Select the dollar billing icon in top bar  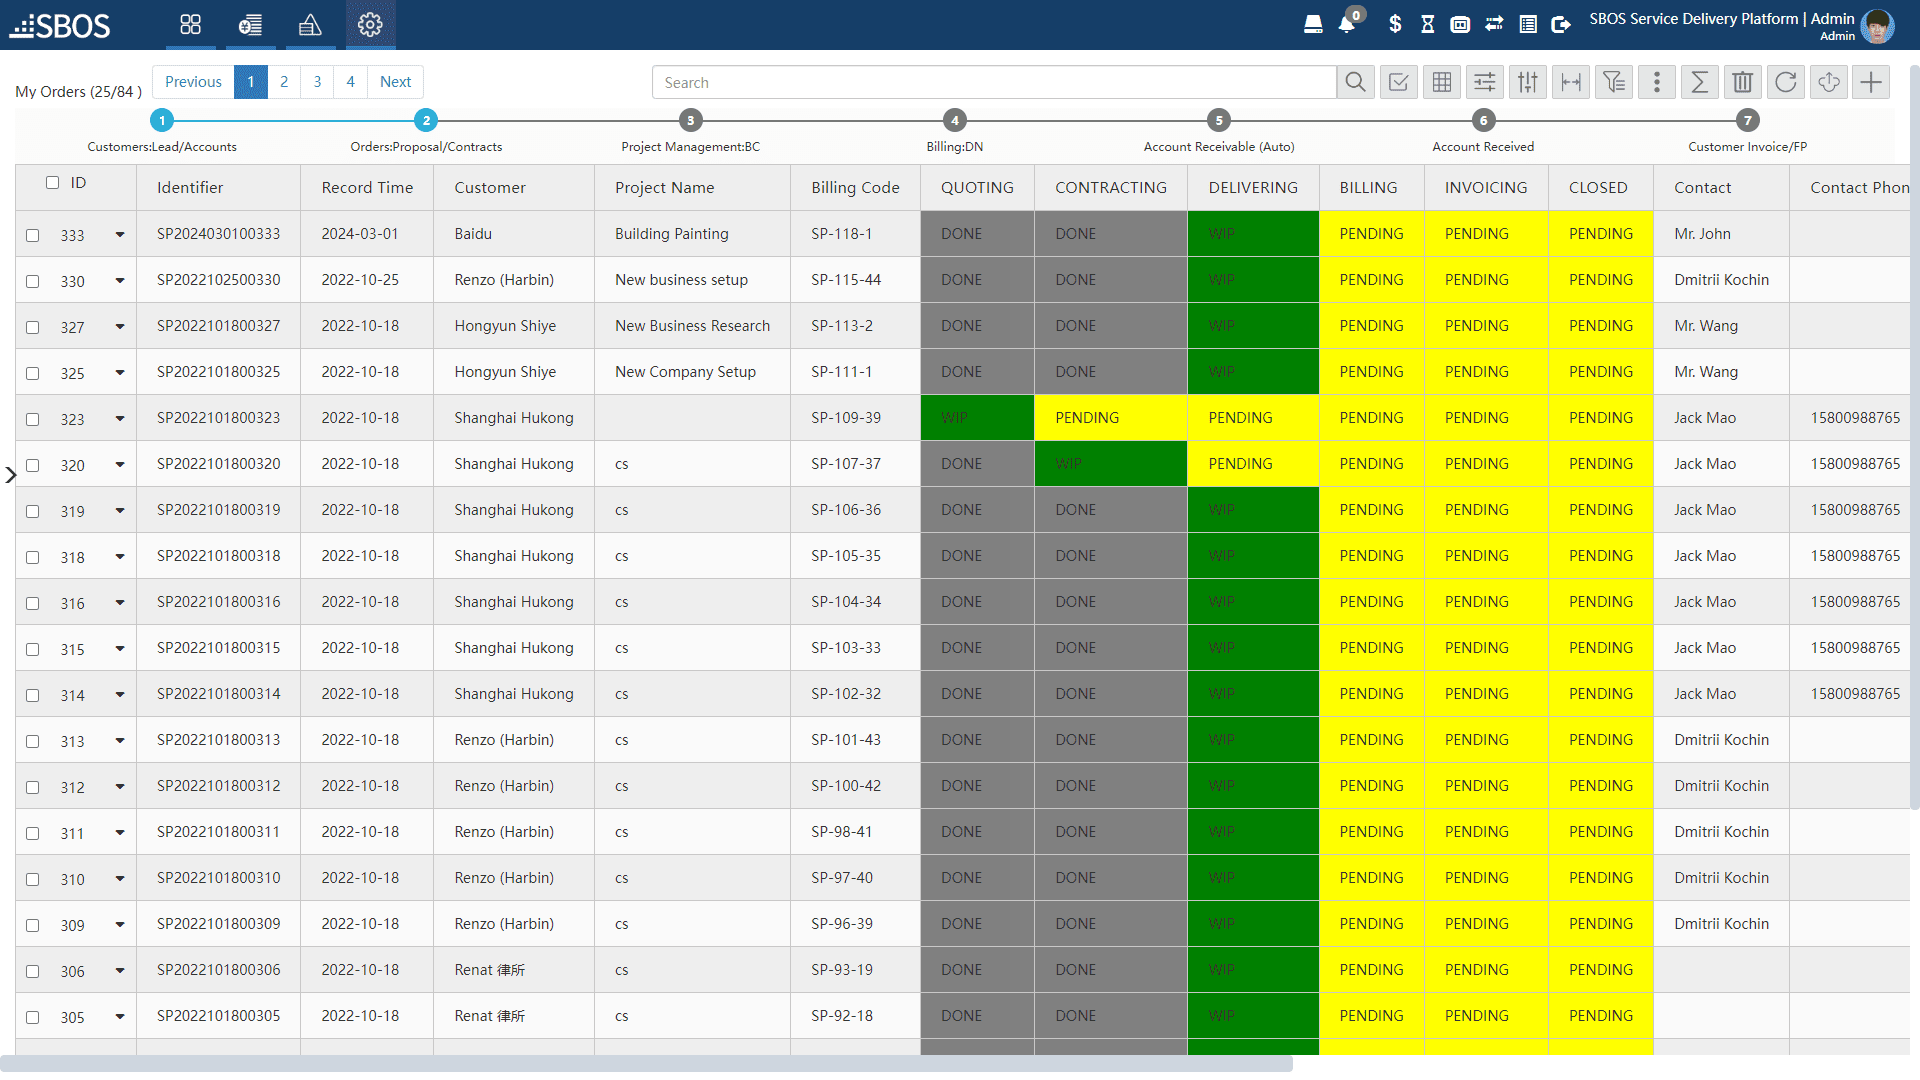1394,23
